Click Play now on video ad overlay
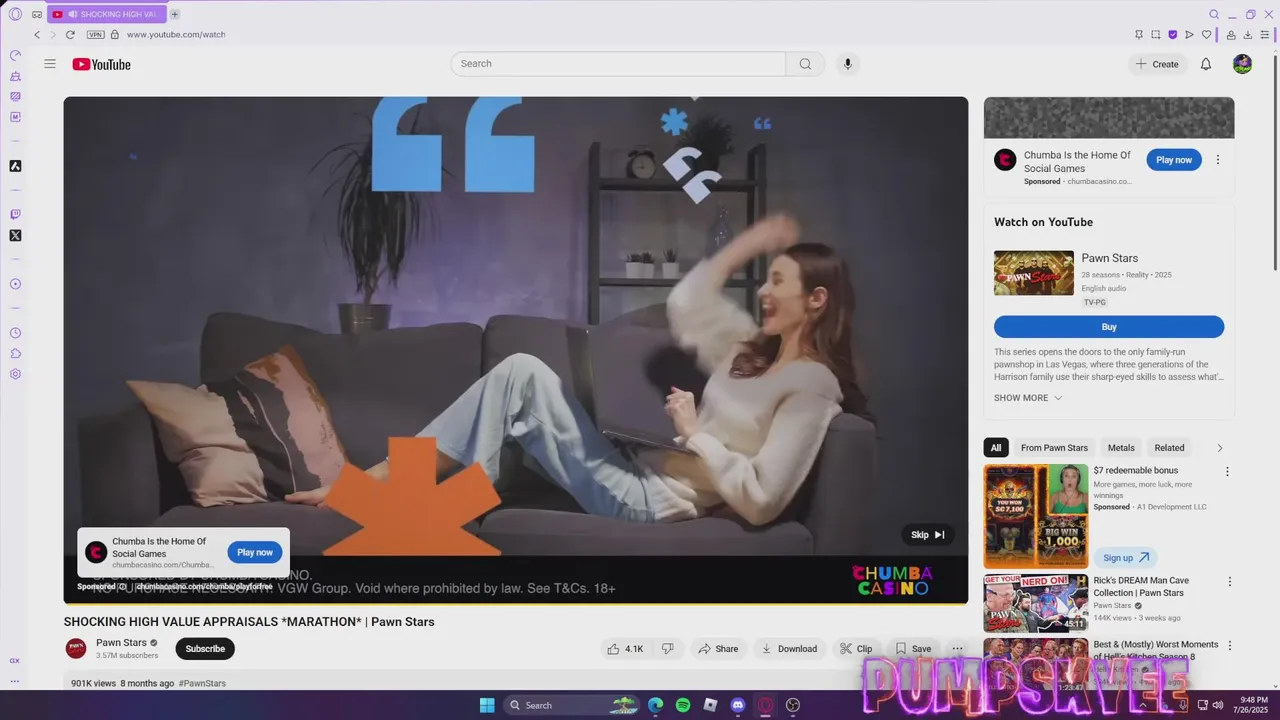 255,552
